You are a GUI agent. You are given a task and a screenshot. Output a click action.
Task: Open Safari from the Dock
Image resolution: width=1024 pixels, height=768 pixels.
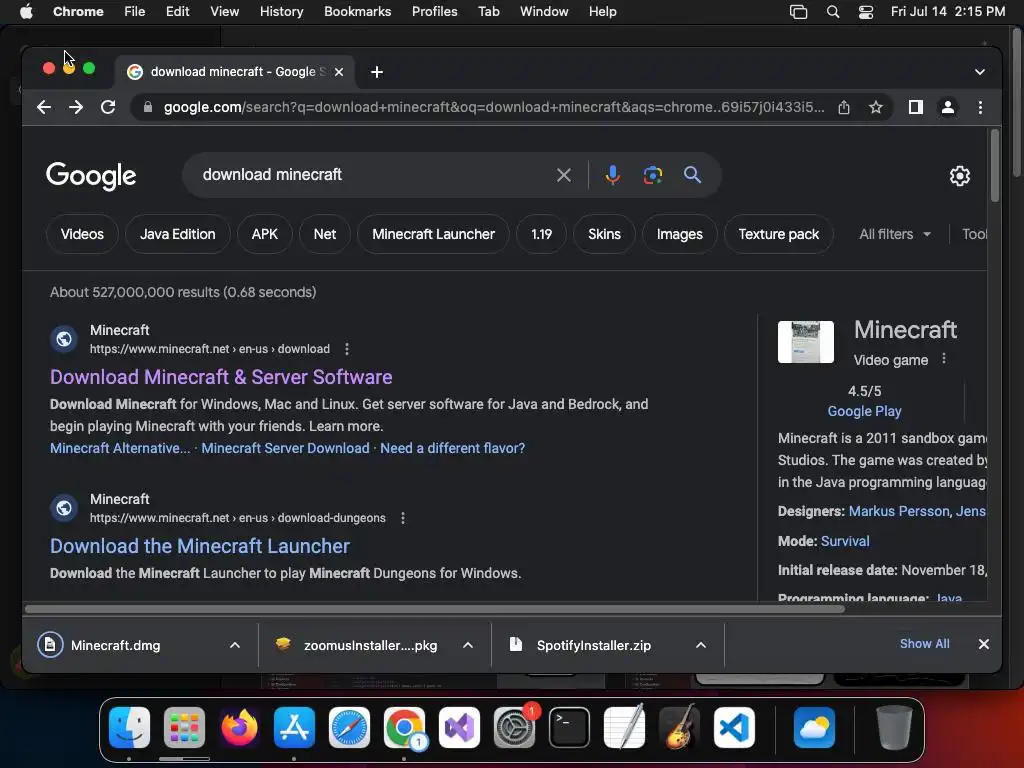tap(349, 727)
